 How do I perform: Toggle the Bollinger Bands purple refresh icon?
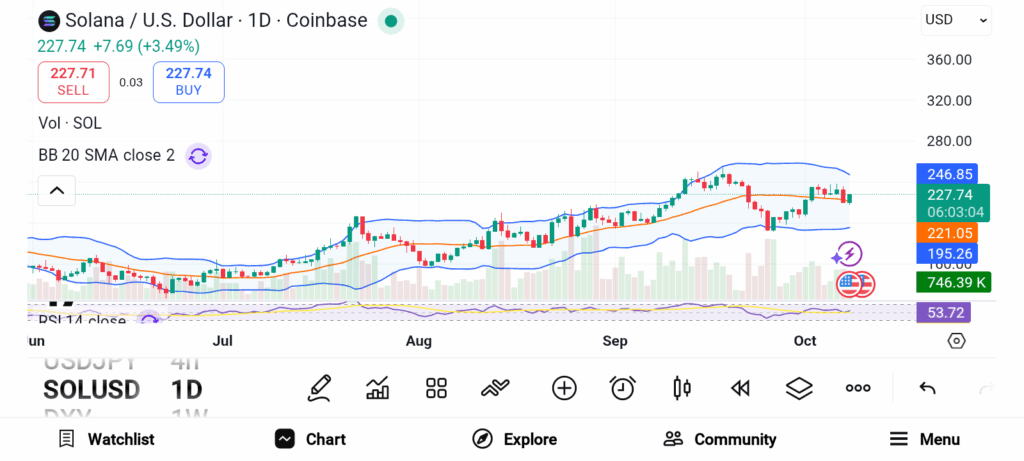[x=198, y=156]
